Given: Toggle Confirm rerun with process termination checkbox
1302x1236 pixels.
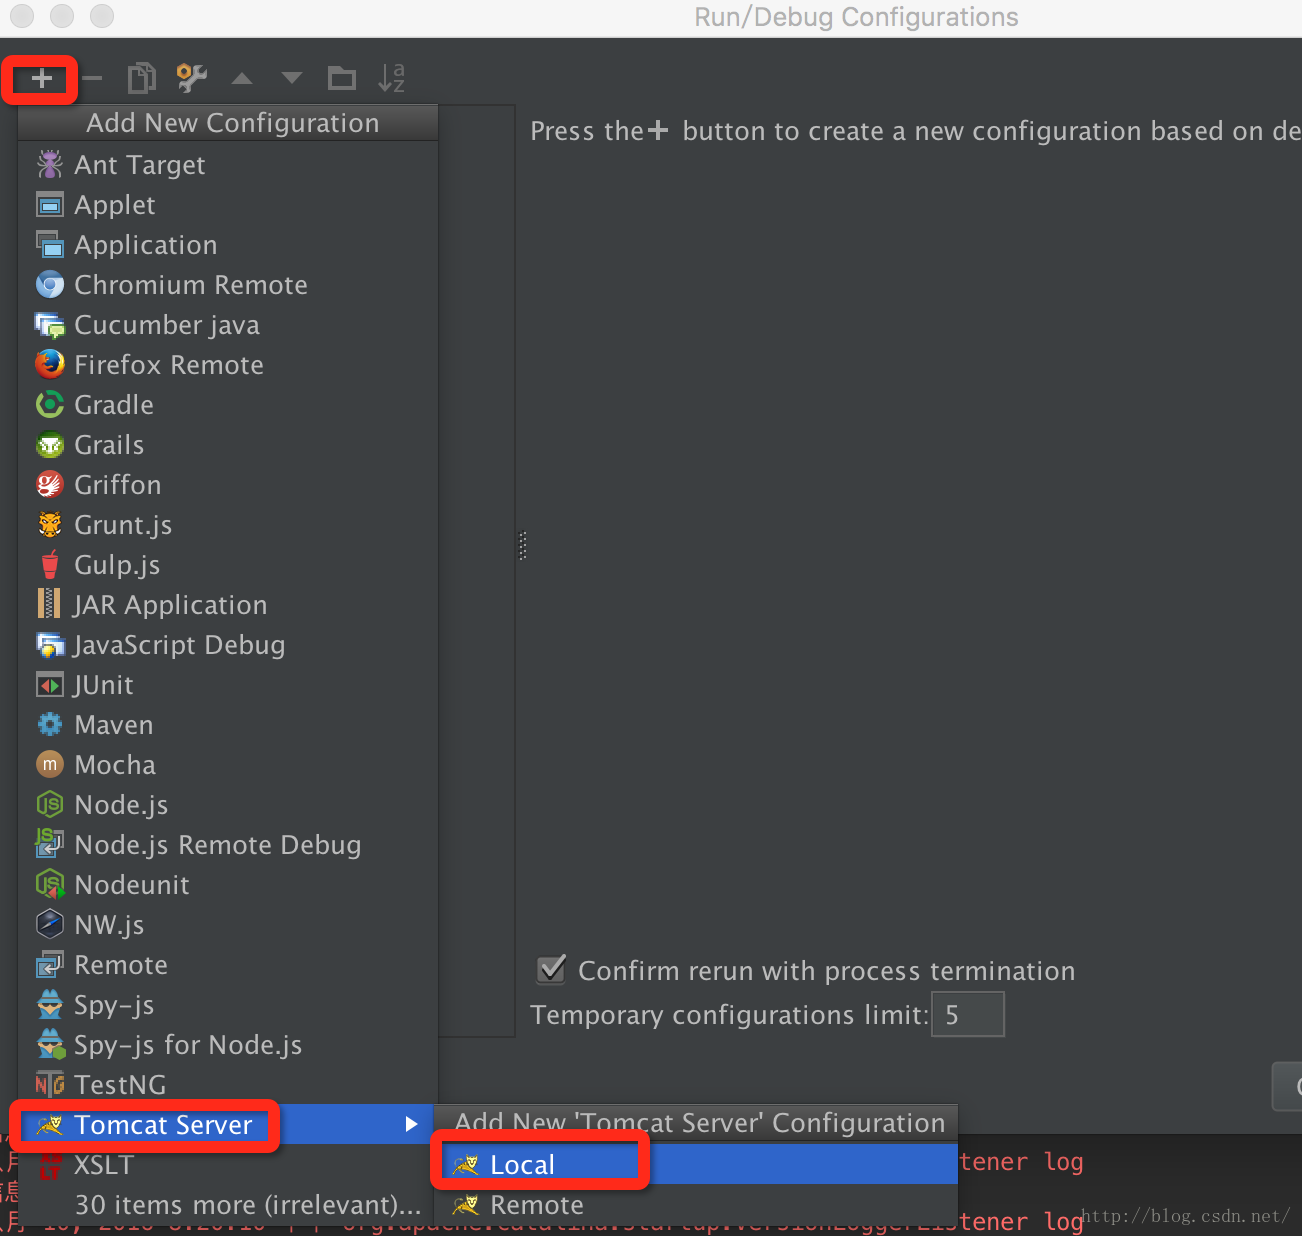Looking at the screenshot, I should (552, 969).
